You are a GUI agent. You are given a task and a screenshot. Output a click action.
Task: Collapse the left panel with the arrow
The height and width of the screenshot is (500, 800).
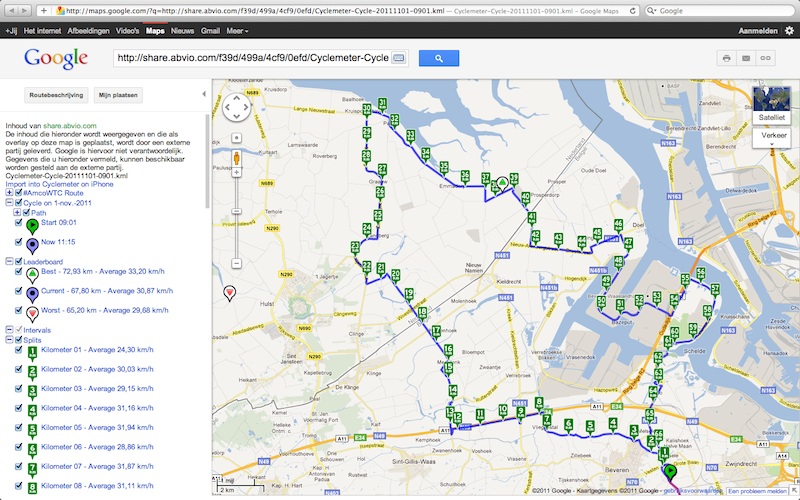[204, 94]
